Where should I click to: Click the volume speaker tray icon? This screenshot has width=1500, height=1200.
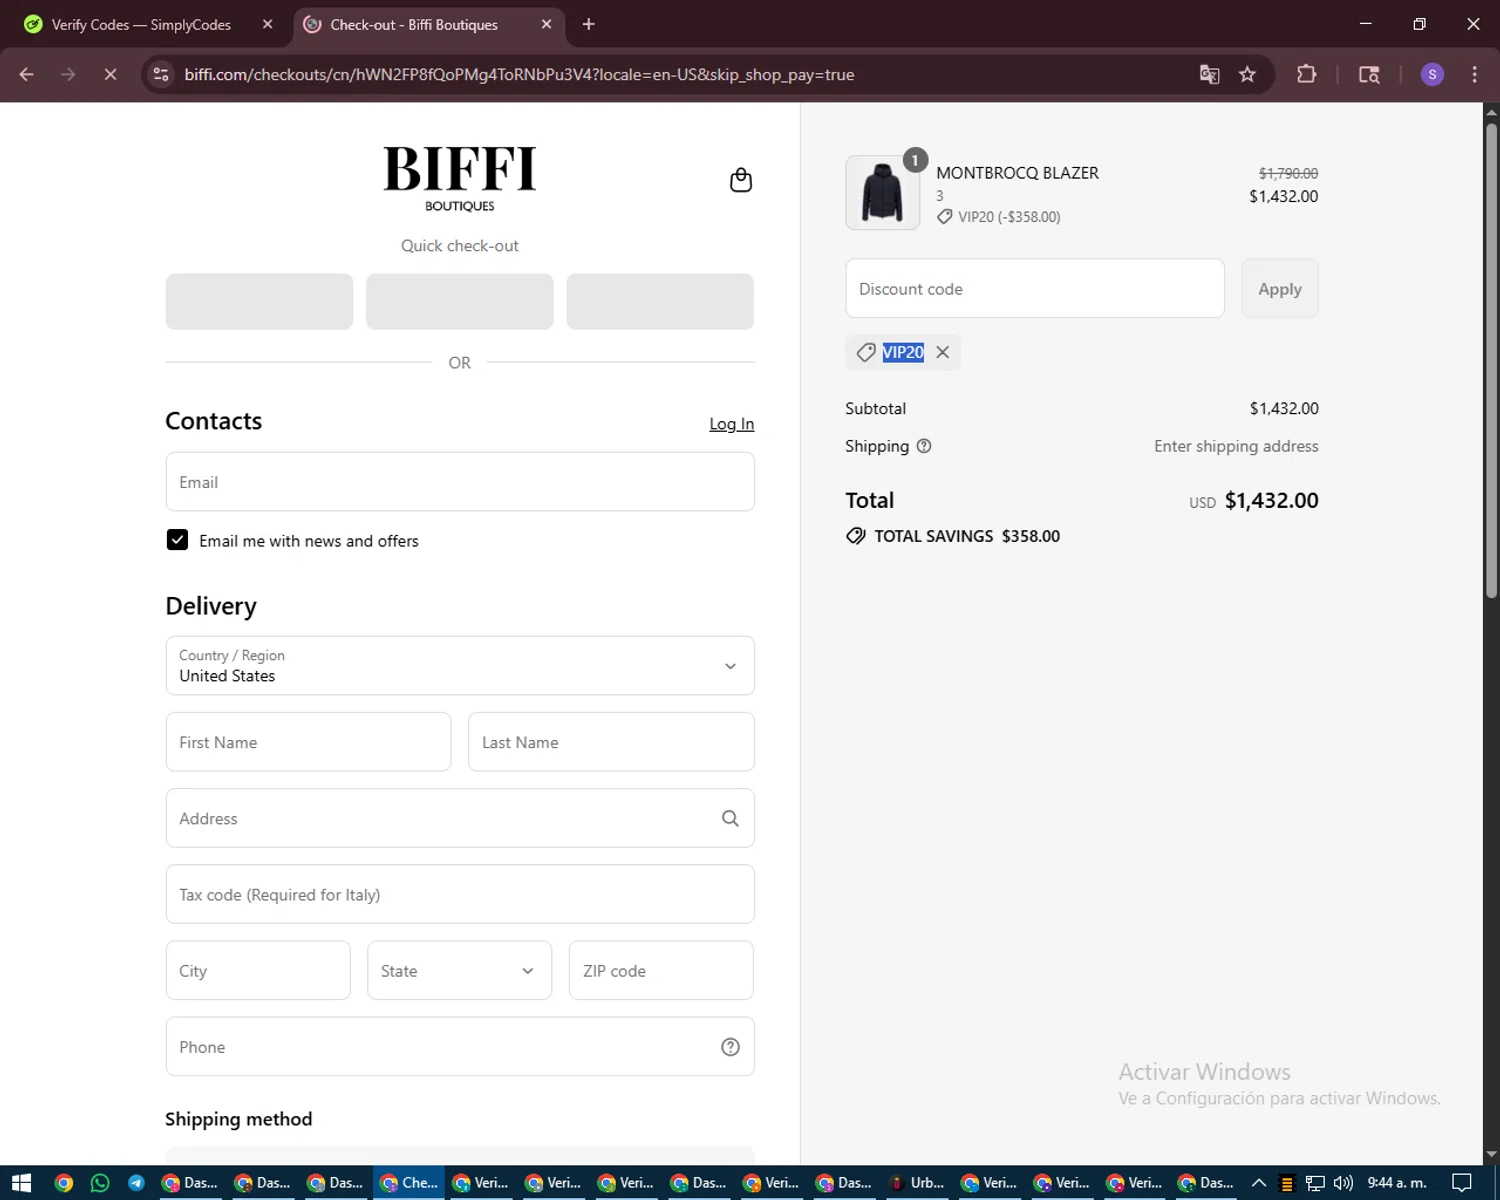[1343, 1183]
